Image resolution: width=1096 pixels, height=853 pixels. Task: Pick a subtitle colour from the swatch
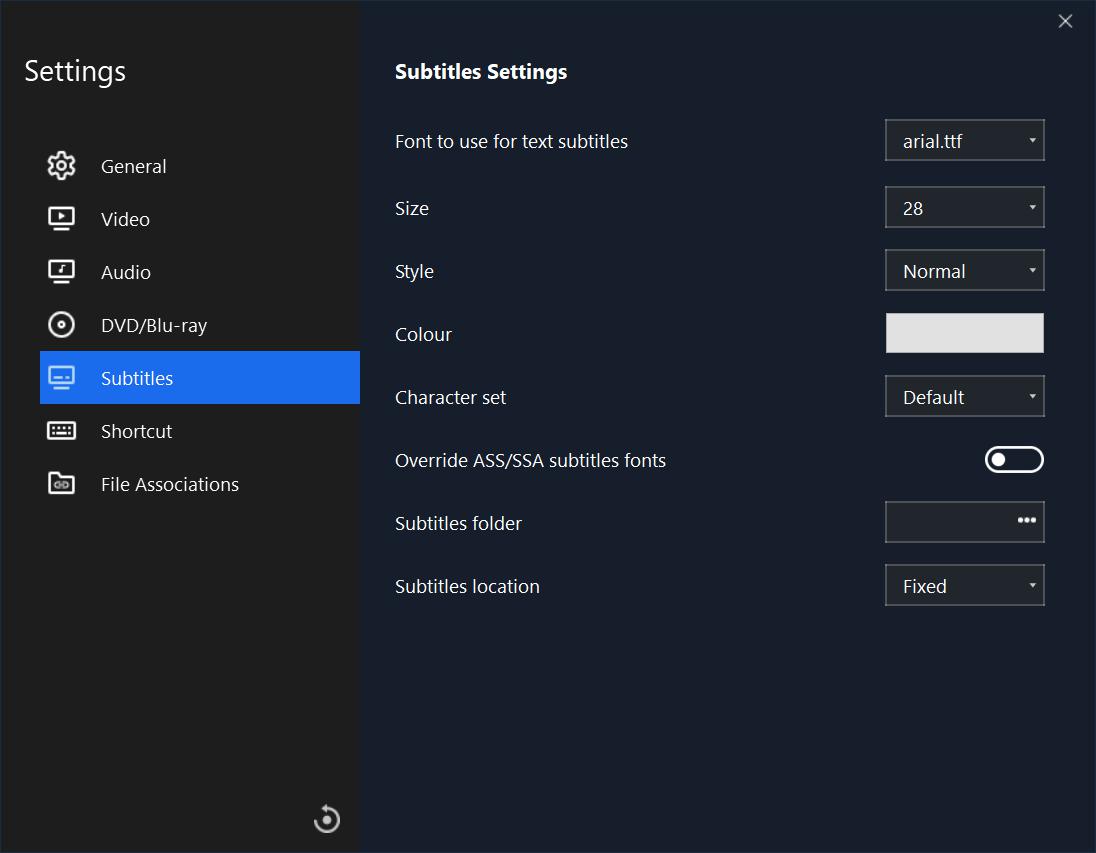(964, 334)
